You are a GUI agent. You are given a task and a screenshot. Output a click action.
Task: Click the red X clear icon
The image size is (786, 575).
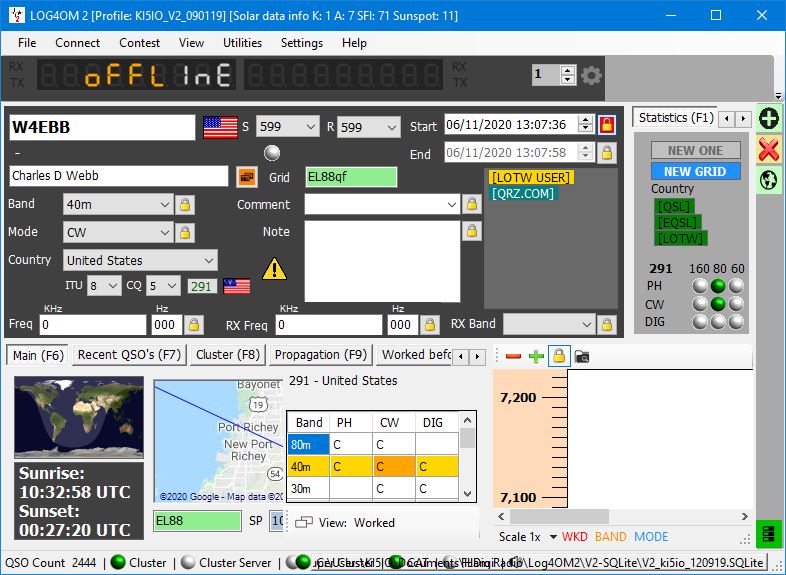768,149
